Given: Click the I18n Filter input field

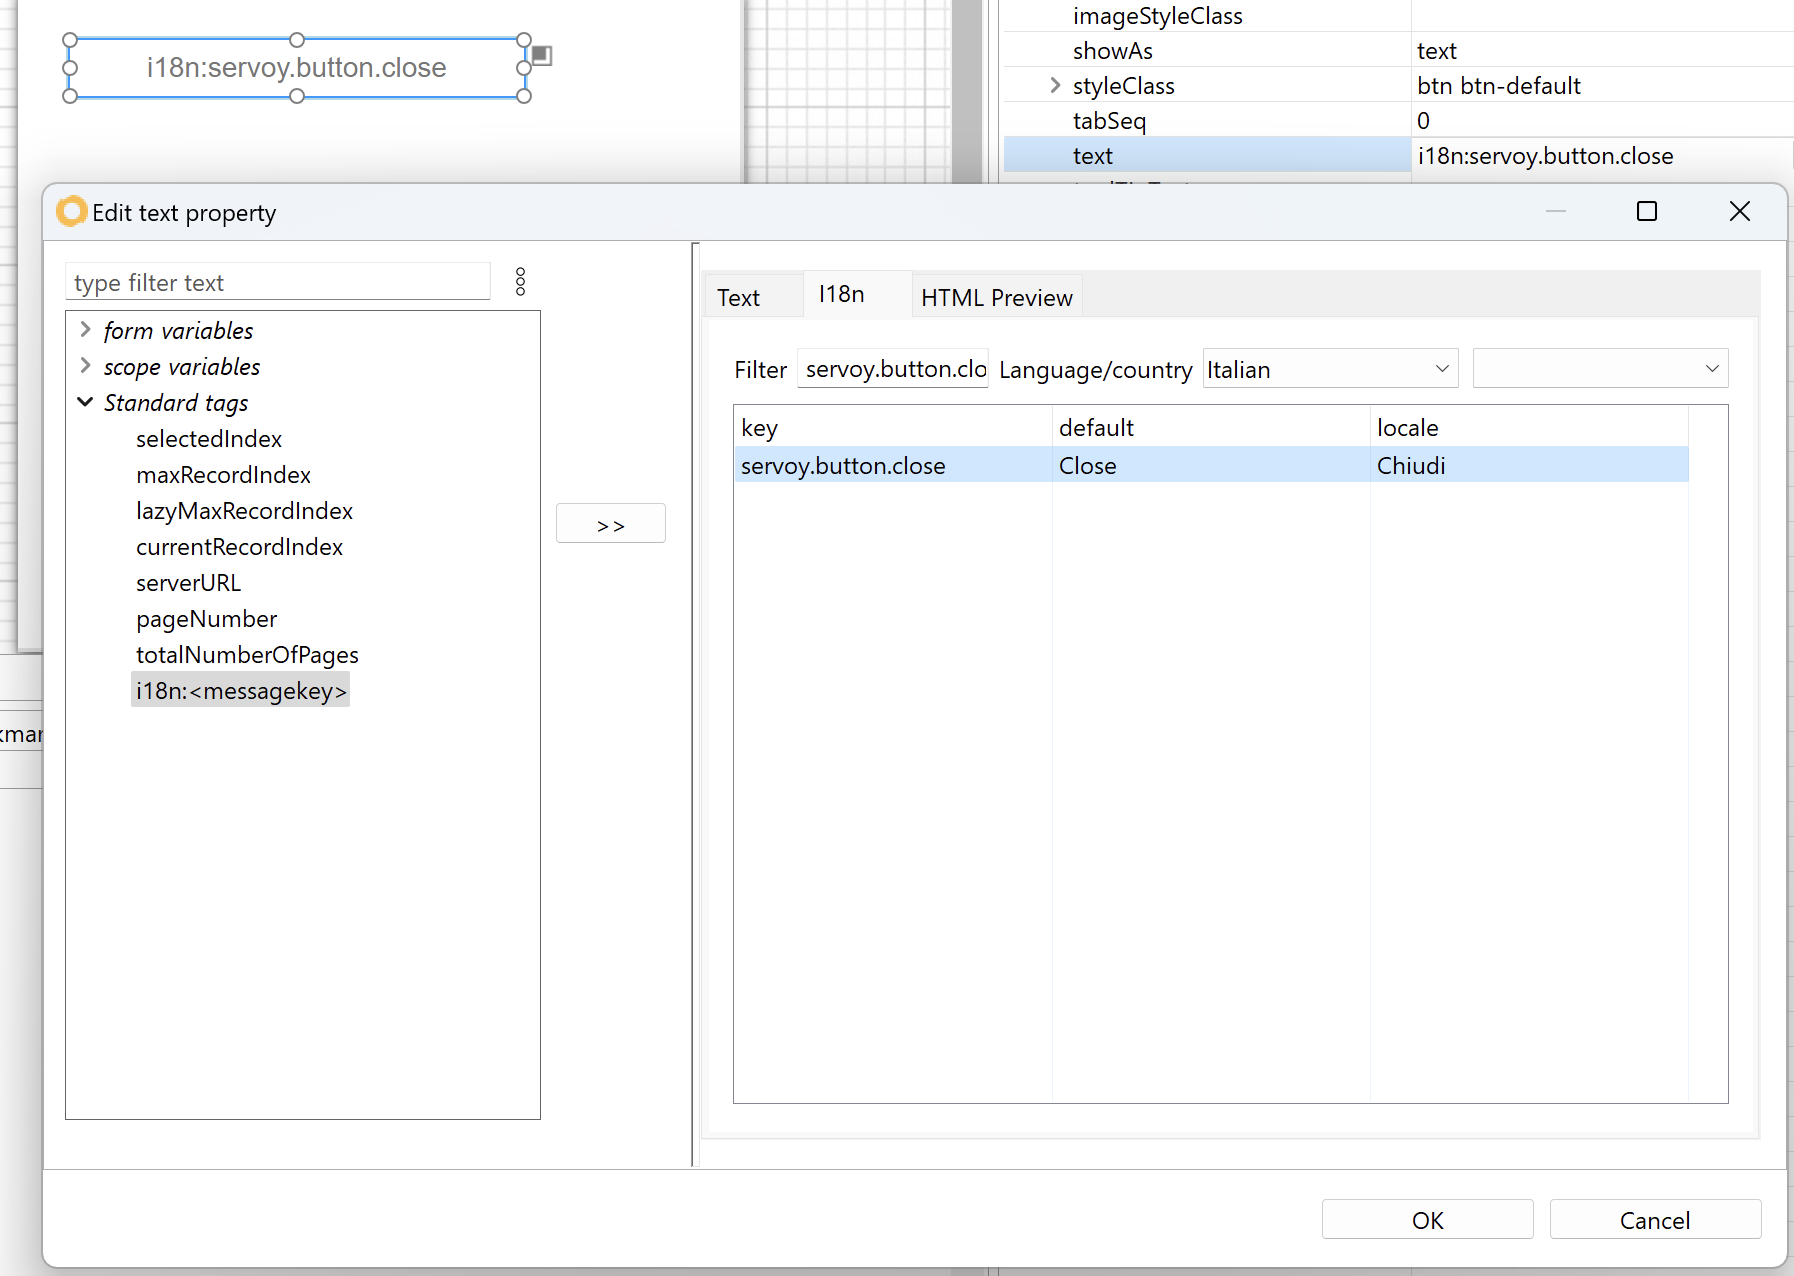Looking at the screenshot, I should 893,369.
